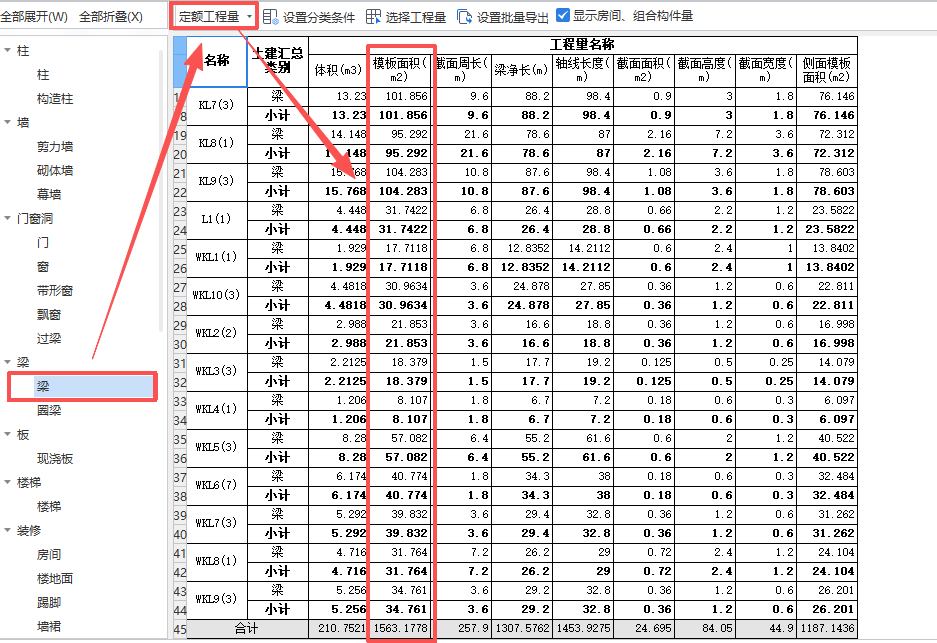Click the WKL3(3) name cell
The height and width of the screenshot is (643, 937).
tap(217, 371)
